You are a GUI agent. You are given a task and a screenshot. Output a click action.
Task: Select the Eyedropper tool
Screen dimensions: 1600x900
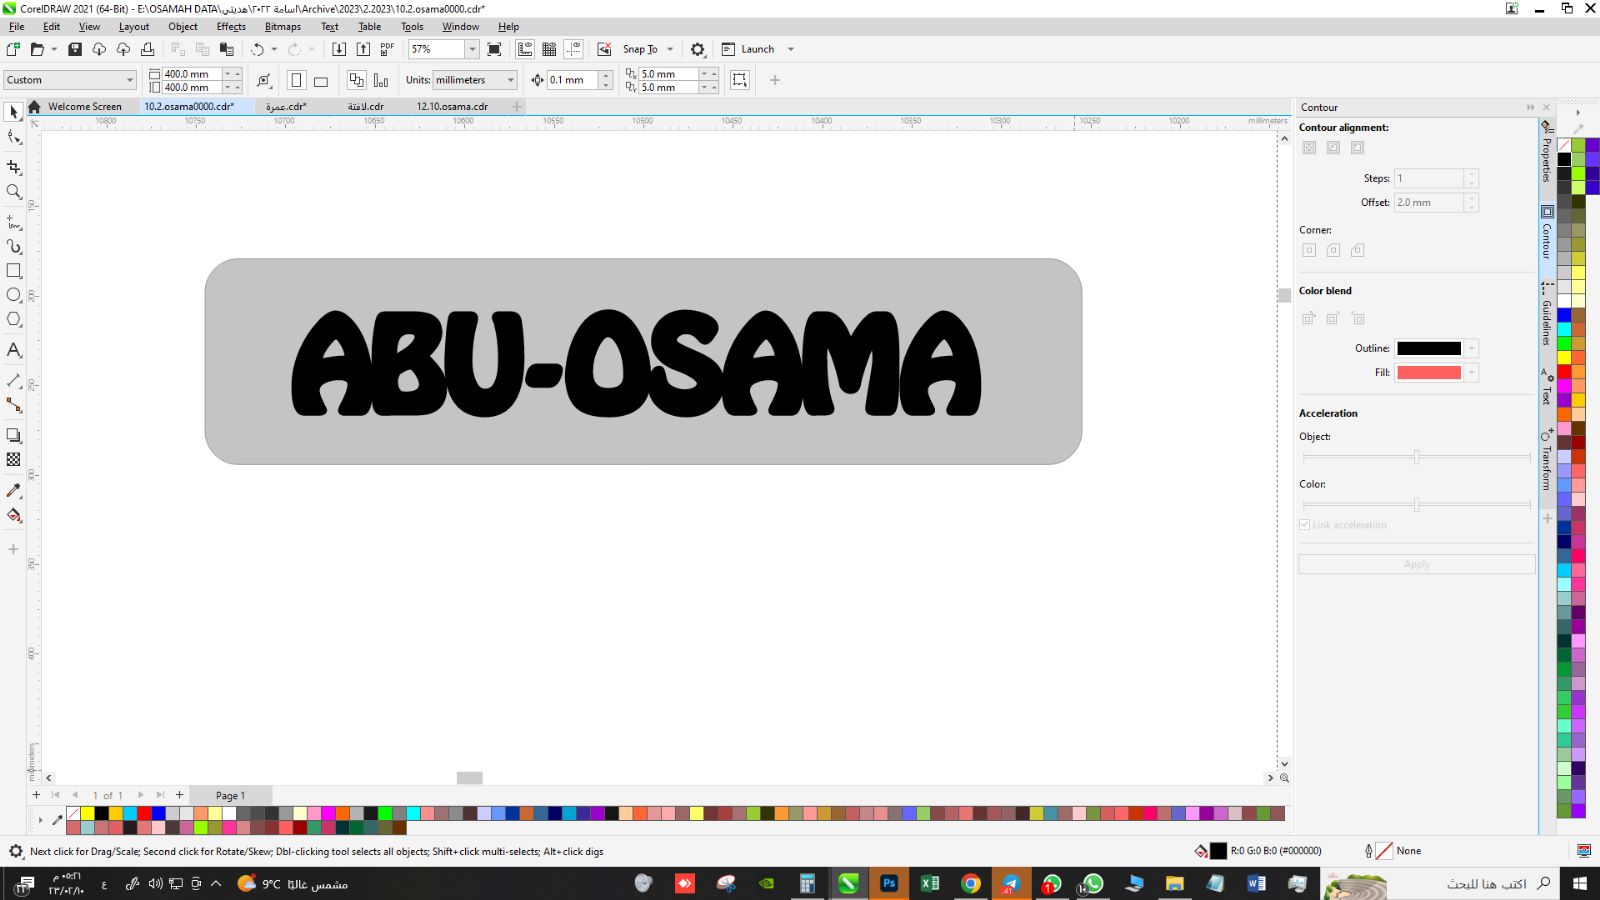pos(14,490)
